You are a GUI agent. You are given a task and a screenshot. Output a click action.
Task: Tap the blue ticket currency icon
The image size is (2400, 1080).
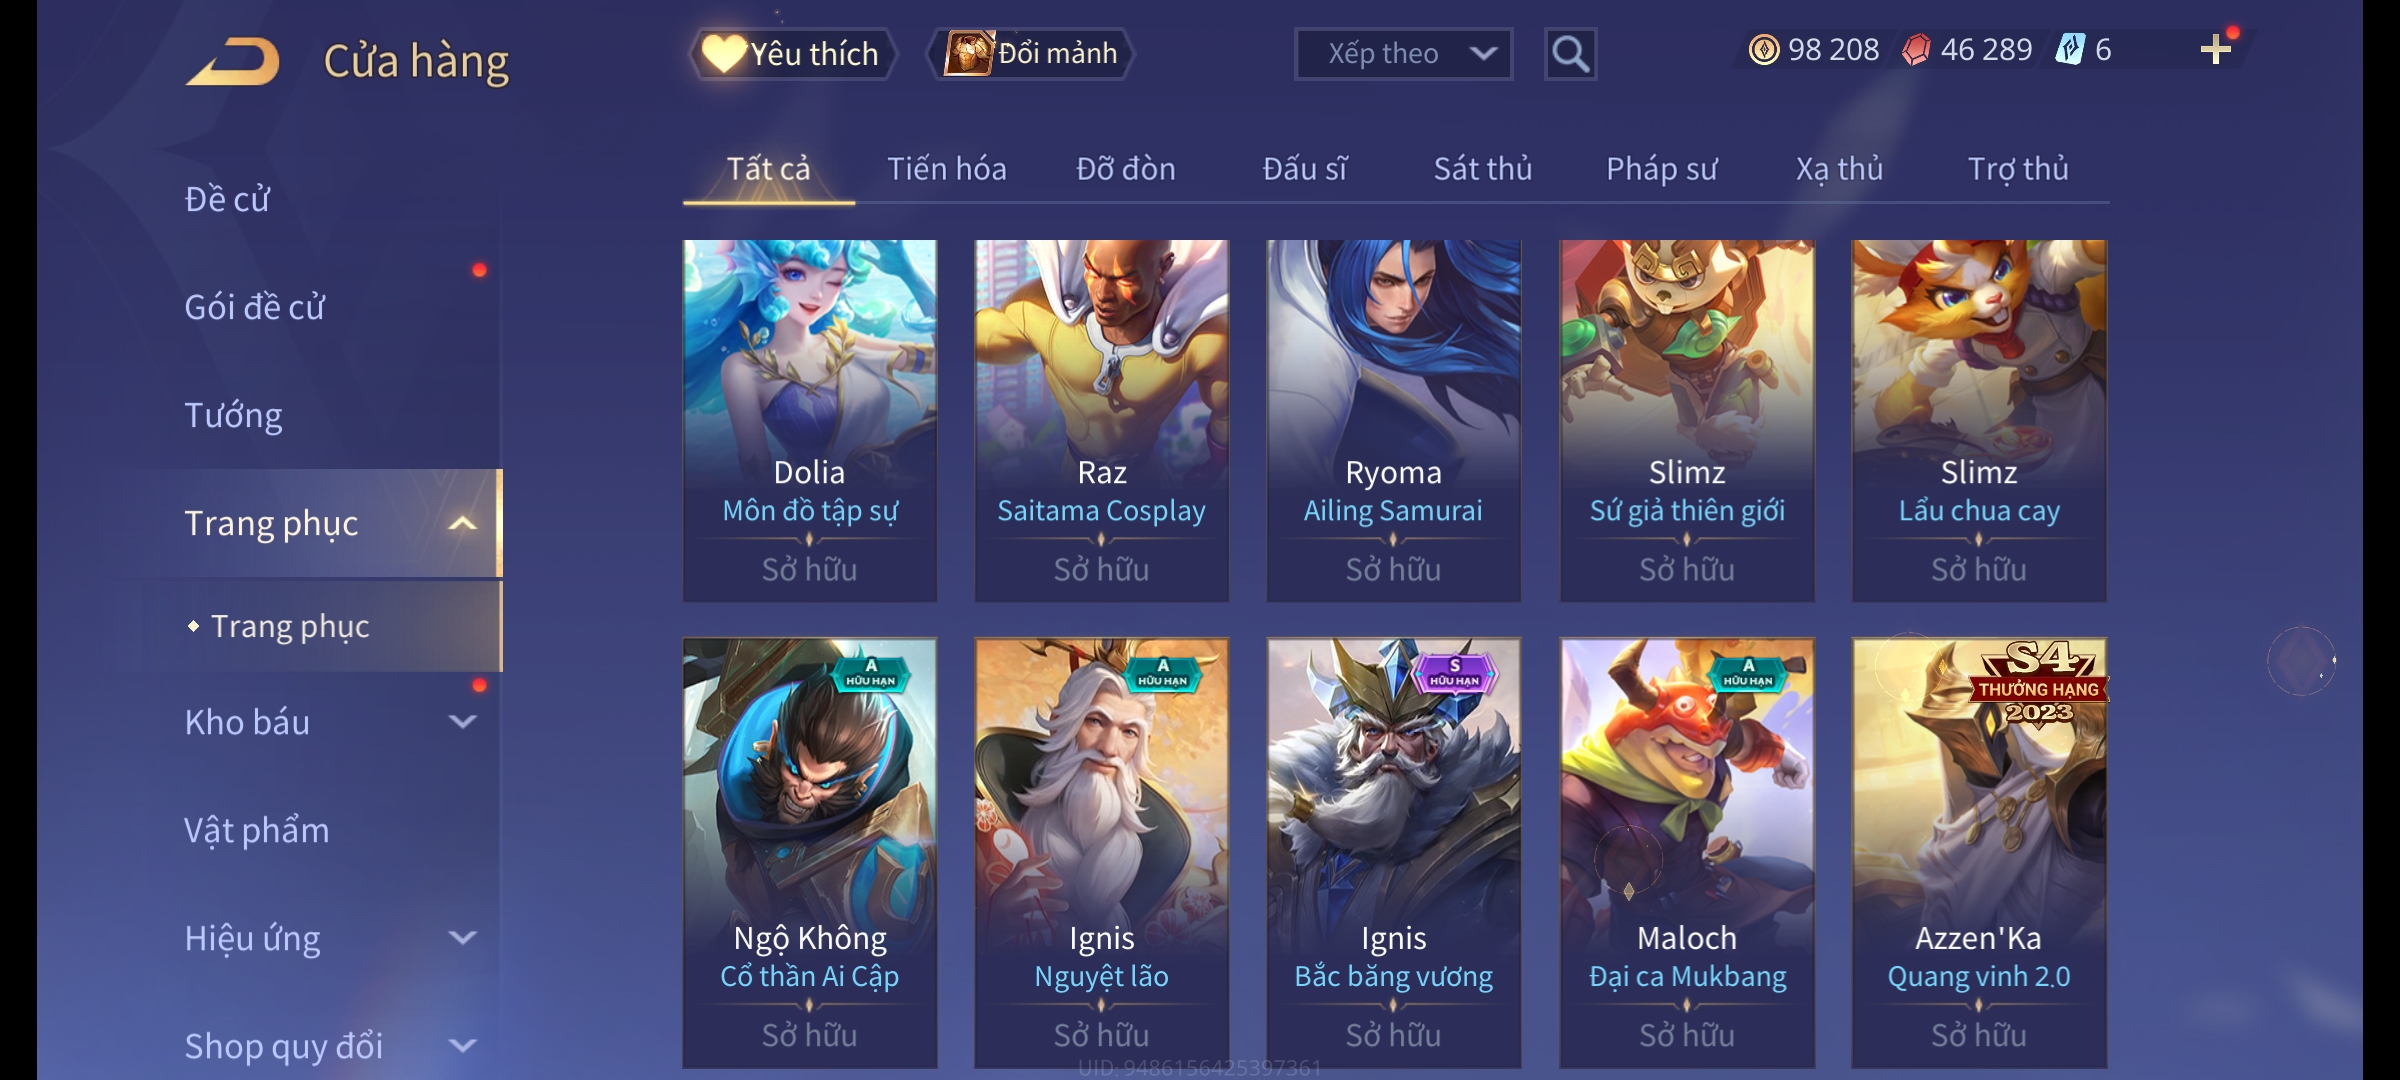(2069, 49)
